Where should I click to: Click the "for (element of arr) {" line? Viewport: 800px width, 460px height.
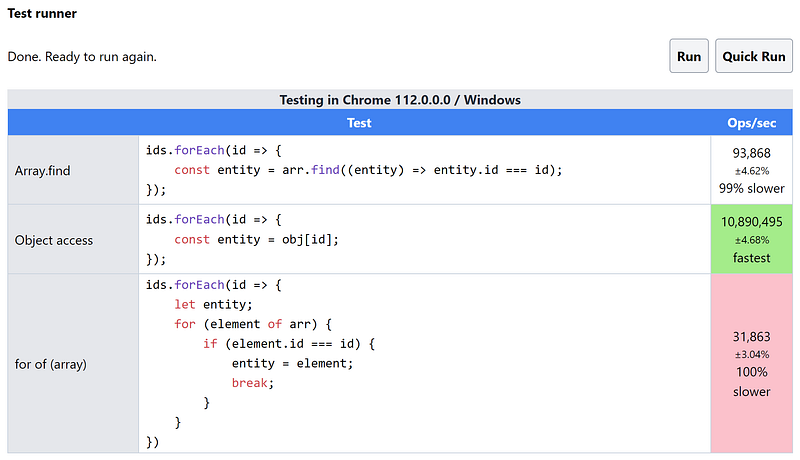[x=253, y=324]
